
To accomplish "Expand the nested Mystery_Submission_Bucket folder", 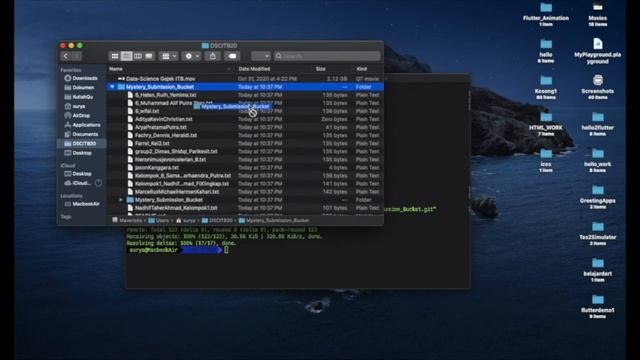I will pos(121,200).
